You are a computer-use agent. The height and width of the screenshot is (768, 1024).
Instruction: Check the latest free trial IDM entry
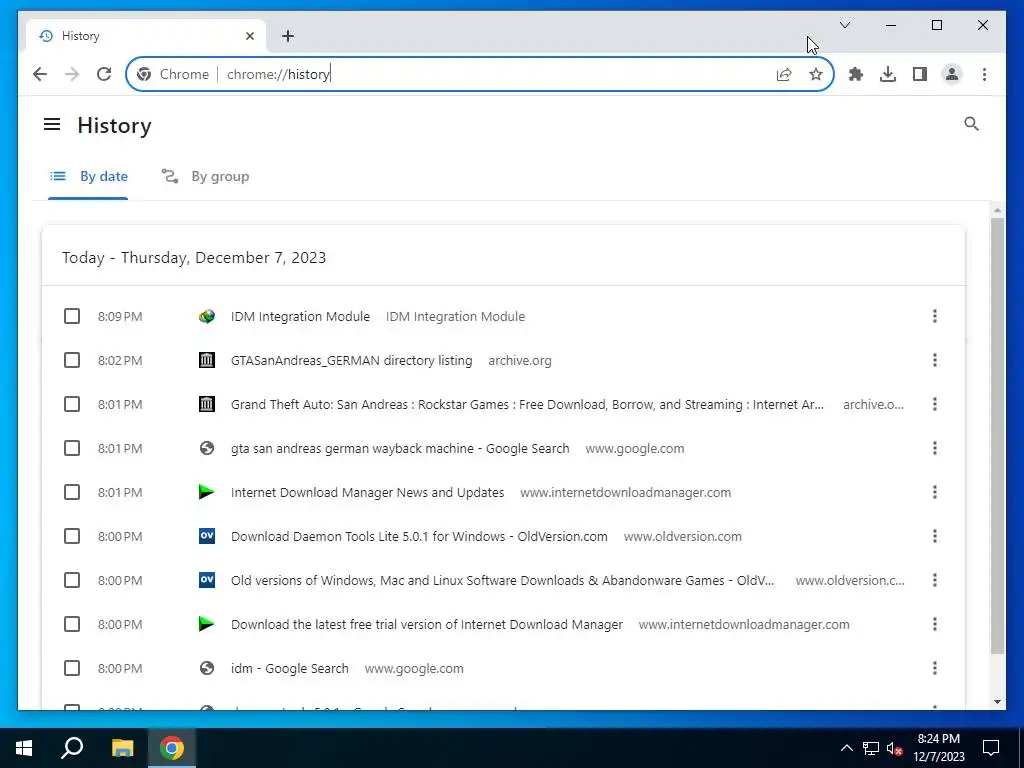coord(72,624)
